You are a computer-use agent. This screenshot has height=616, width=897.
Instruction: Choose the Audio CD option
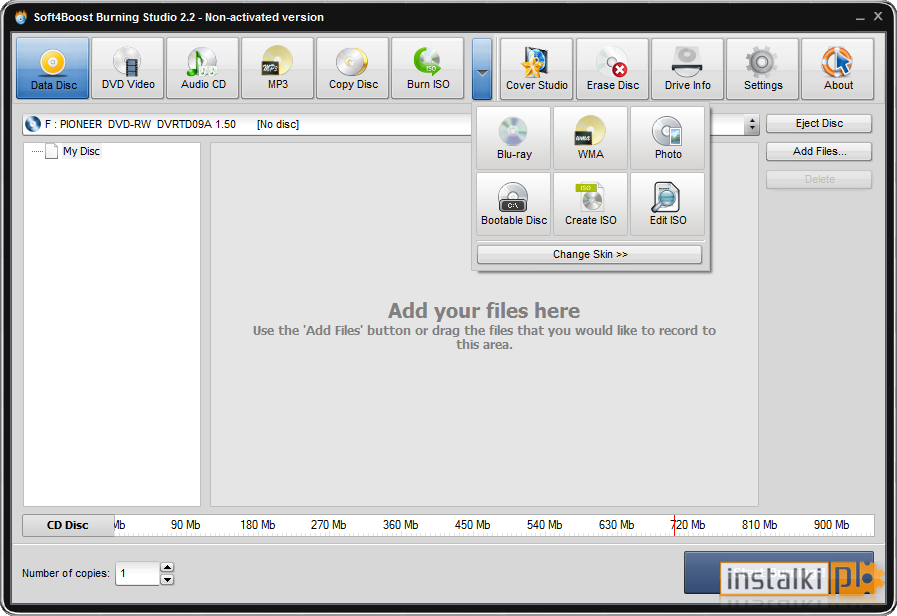point(203,68)
